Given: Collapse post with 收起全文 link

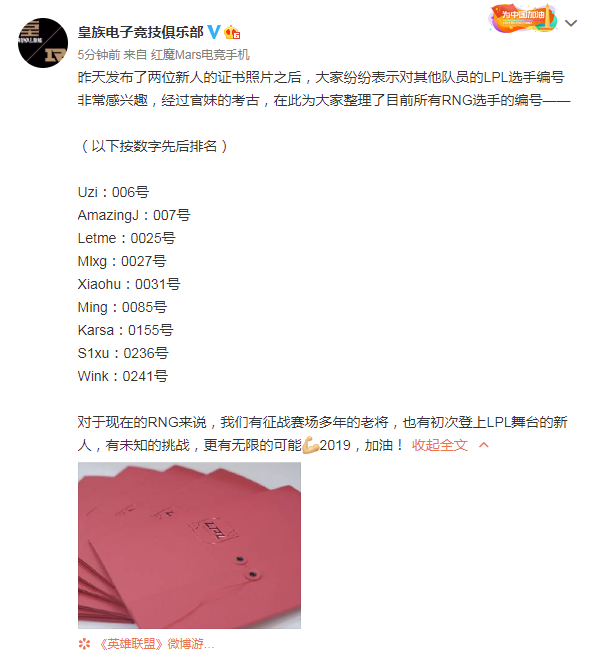Looking at the screenshot, I should click(x=439, y=445).
